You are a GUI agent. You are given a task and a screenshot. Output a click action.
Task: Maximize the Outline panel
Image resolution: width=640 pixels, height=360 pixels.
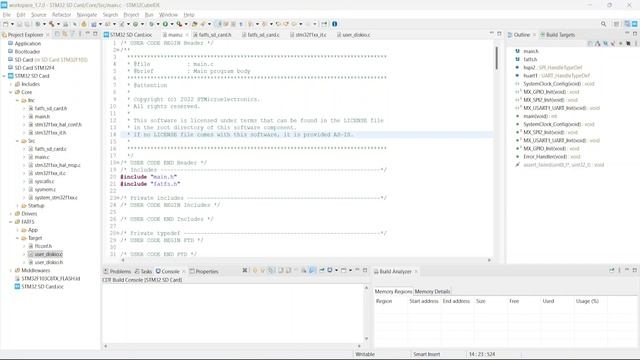click(x=635, y=34)
